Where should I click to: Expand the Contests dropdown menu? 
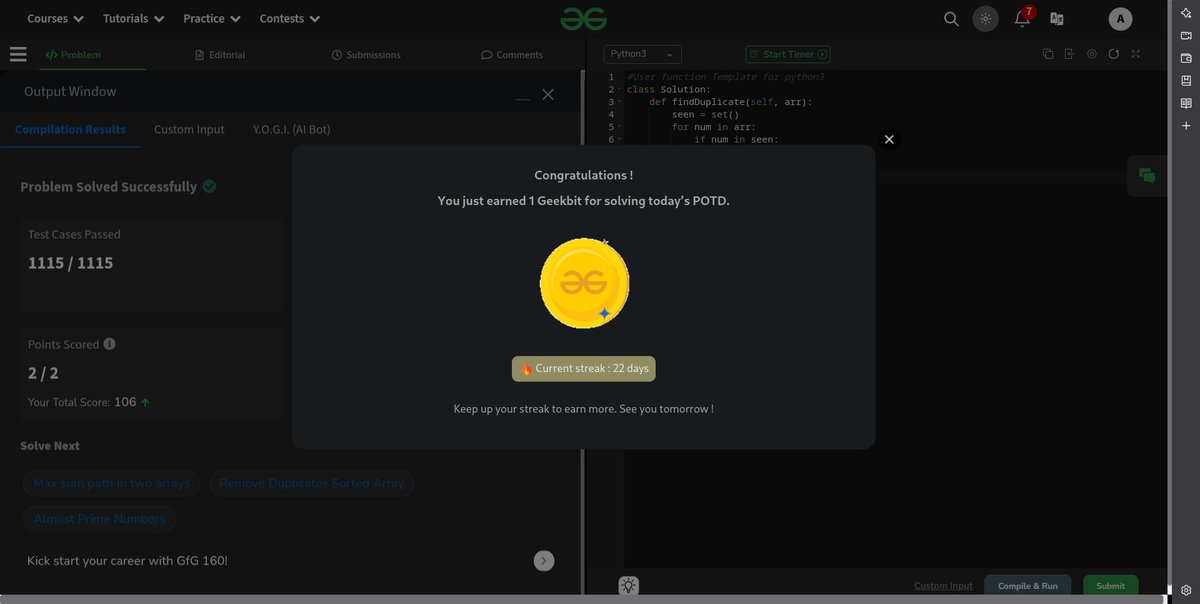290,19
